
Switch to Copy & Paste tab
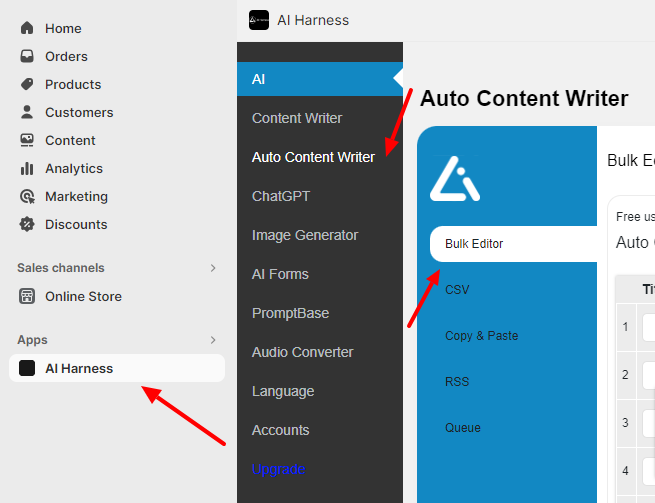pyautogui.click(x=481, y=335)
